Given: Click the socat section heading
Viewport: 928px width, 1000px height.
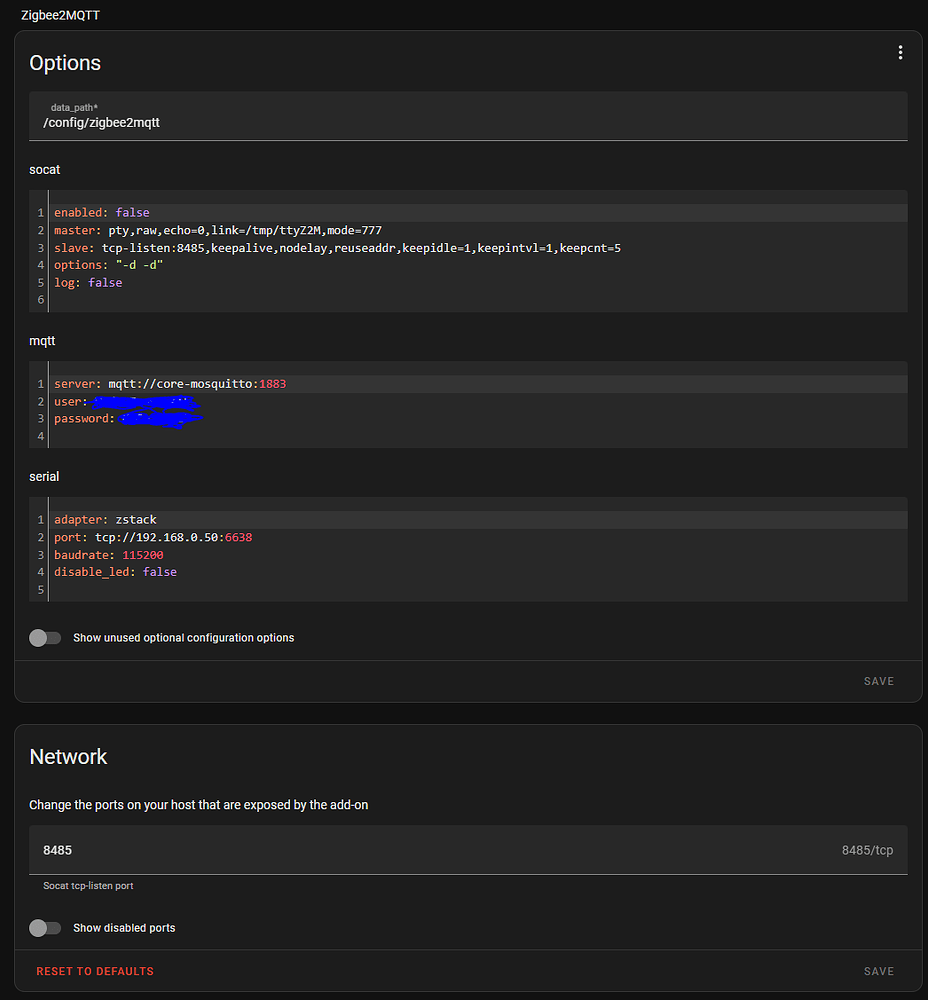Looking at the screenshot, I should pos(44,169).
